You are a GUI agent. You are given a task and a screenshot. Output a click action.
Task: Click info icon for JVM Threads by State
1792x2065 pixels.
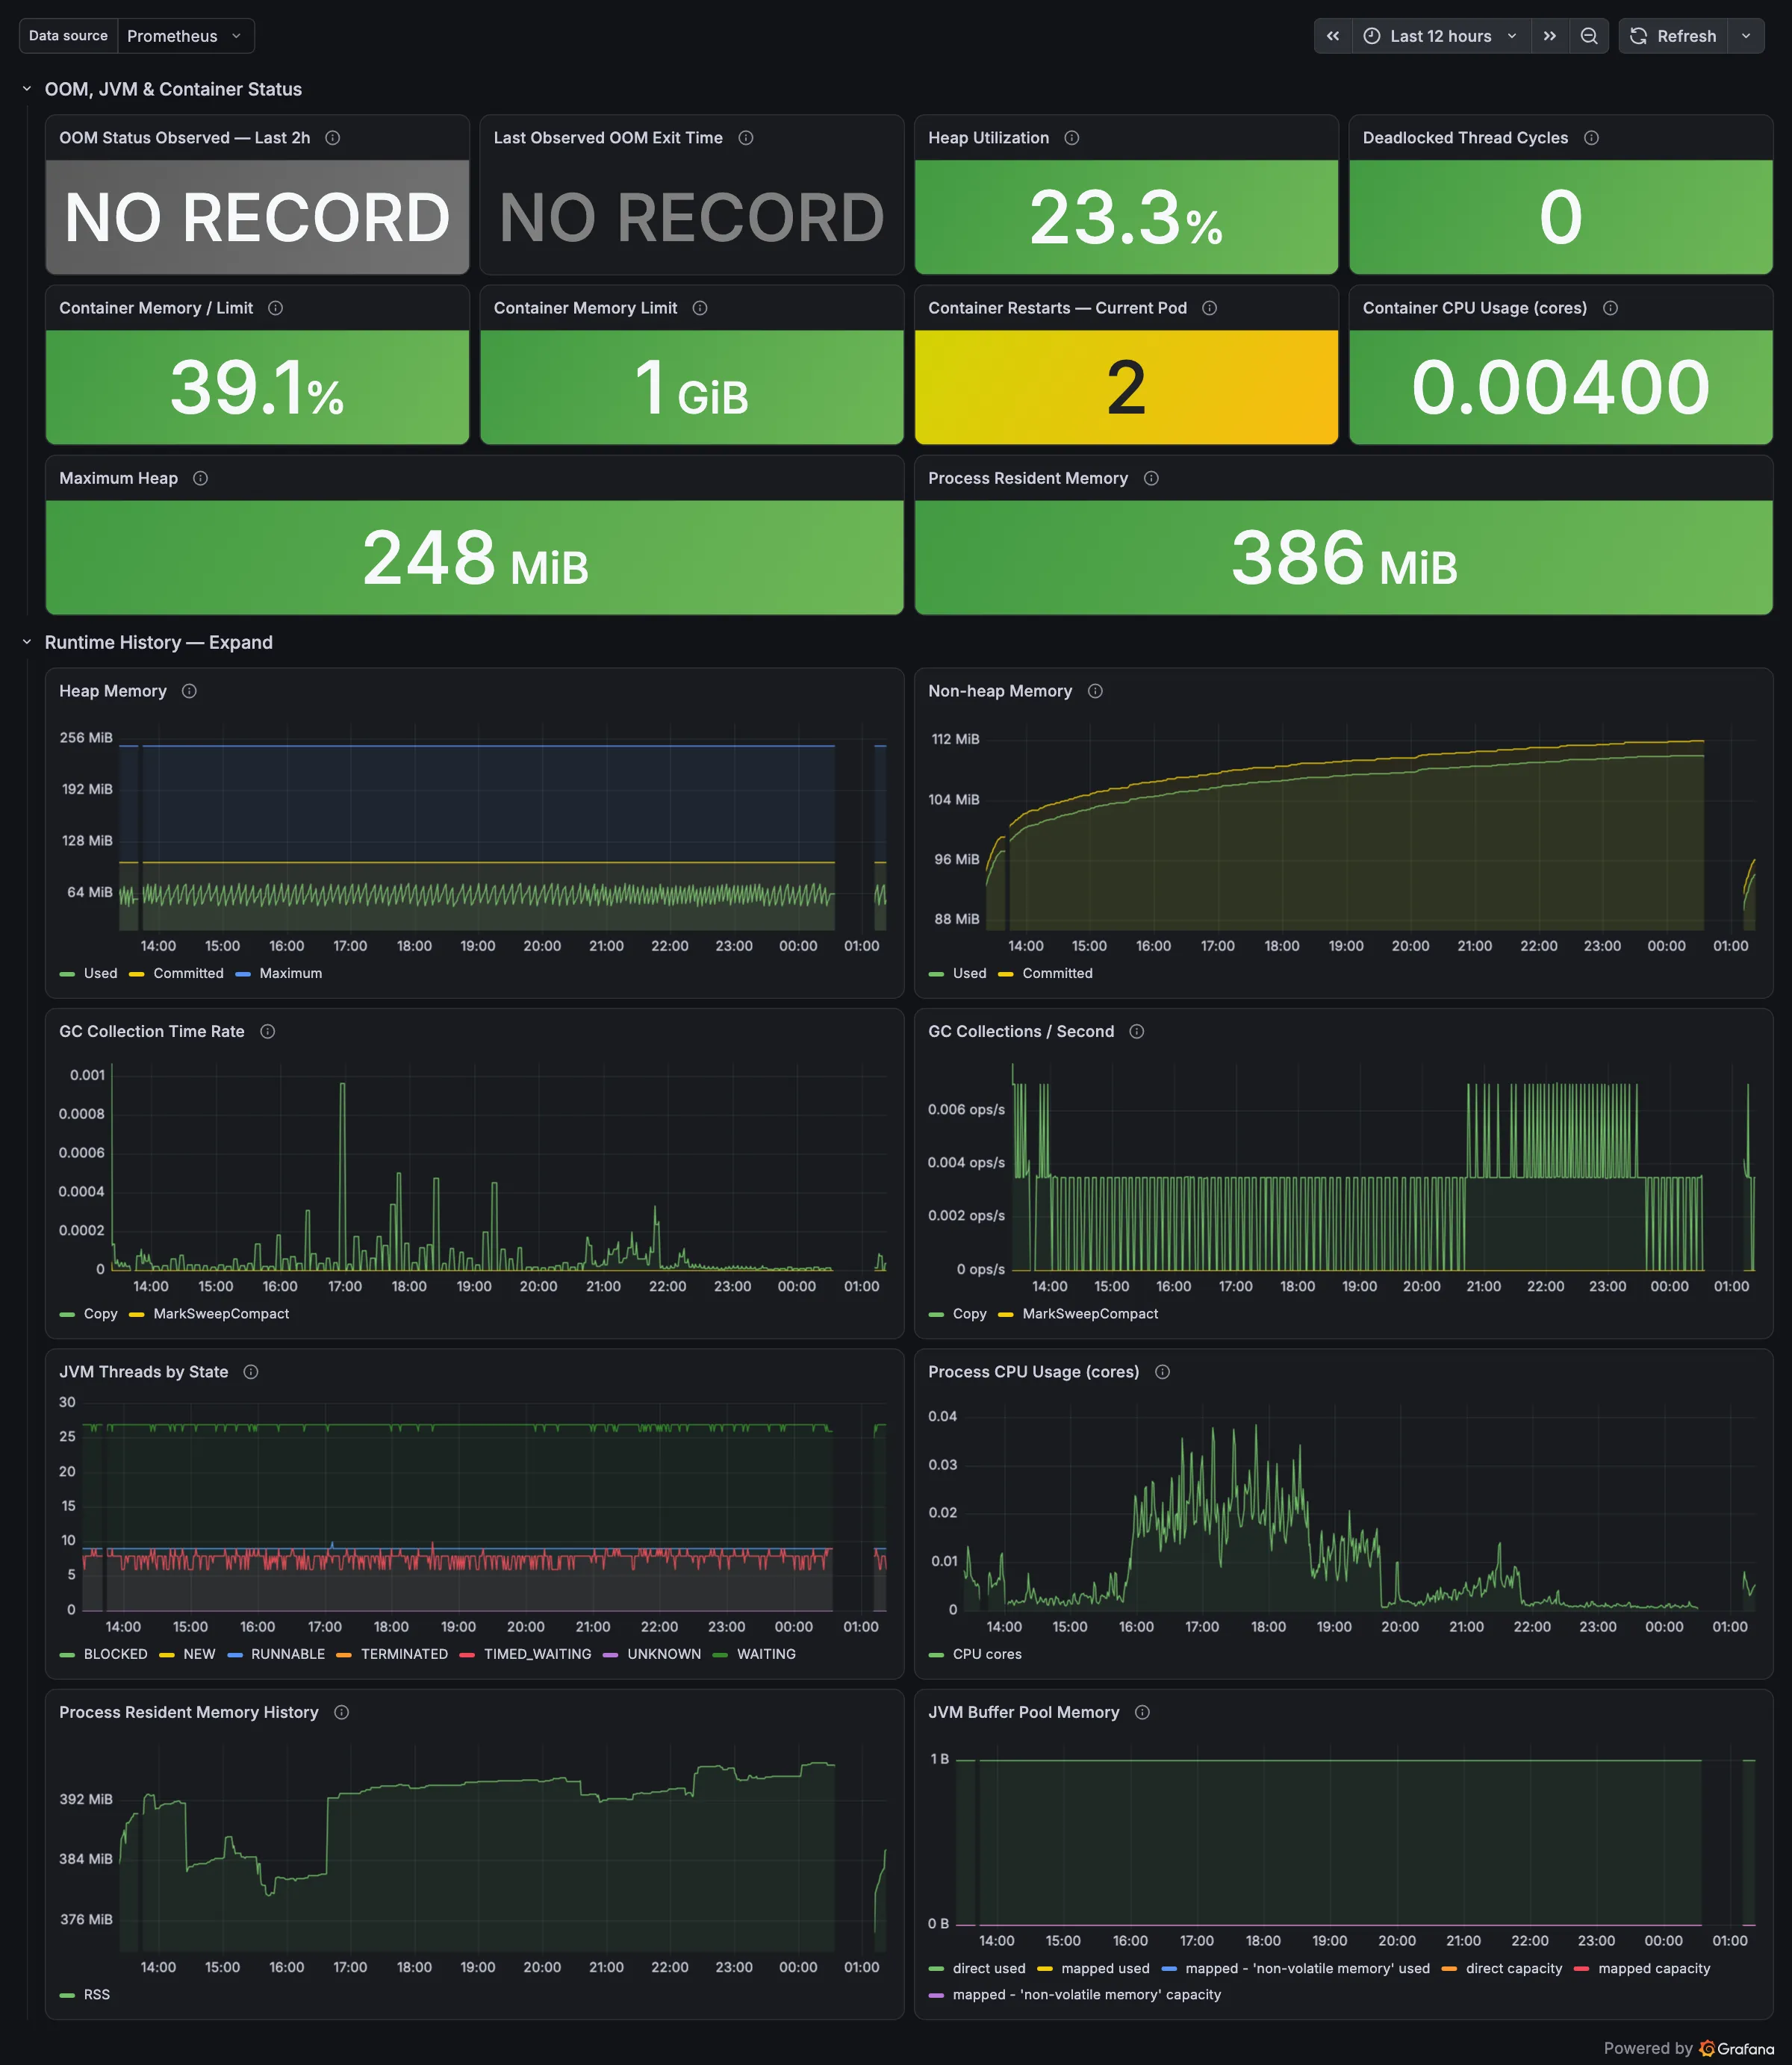tap(251, 1372)
